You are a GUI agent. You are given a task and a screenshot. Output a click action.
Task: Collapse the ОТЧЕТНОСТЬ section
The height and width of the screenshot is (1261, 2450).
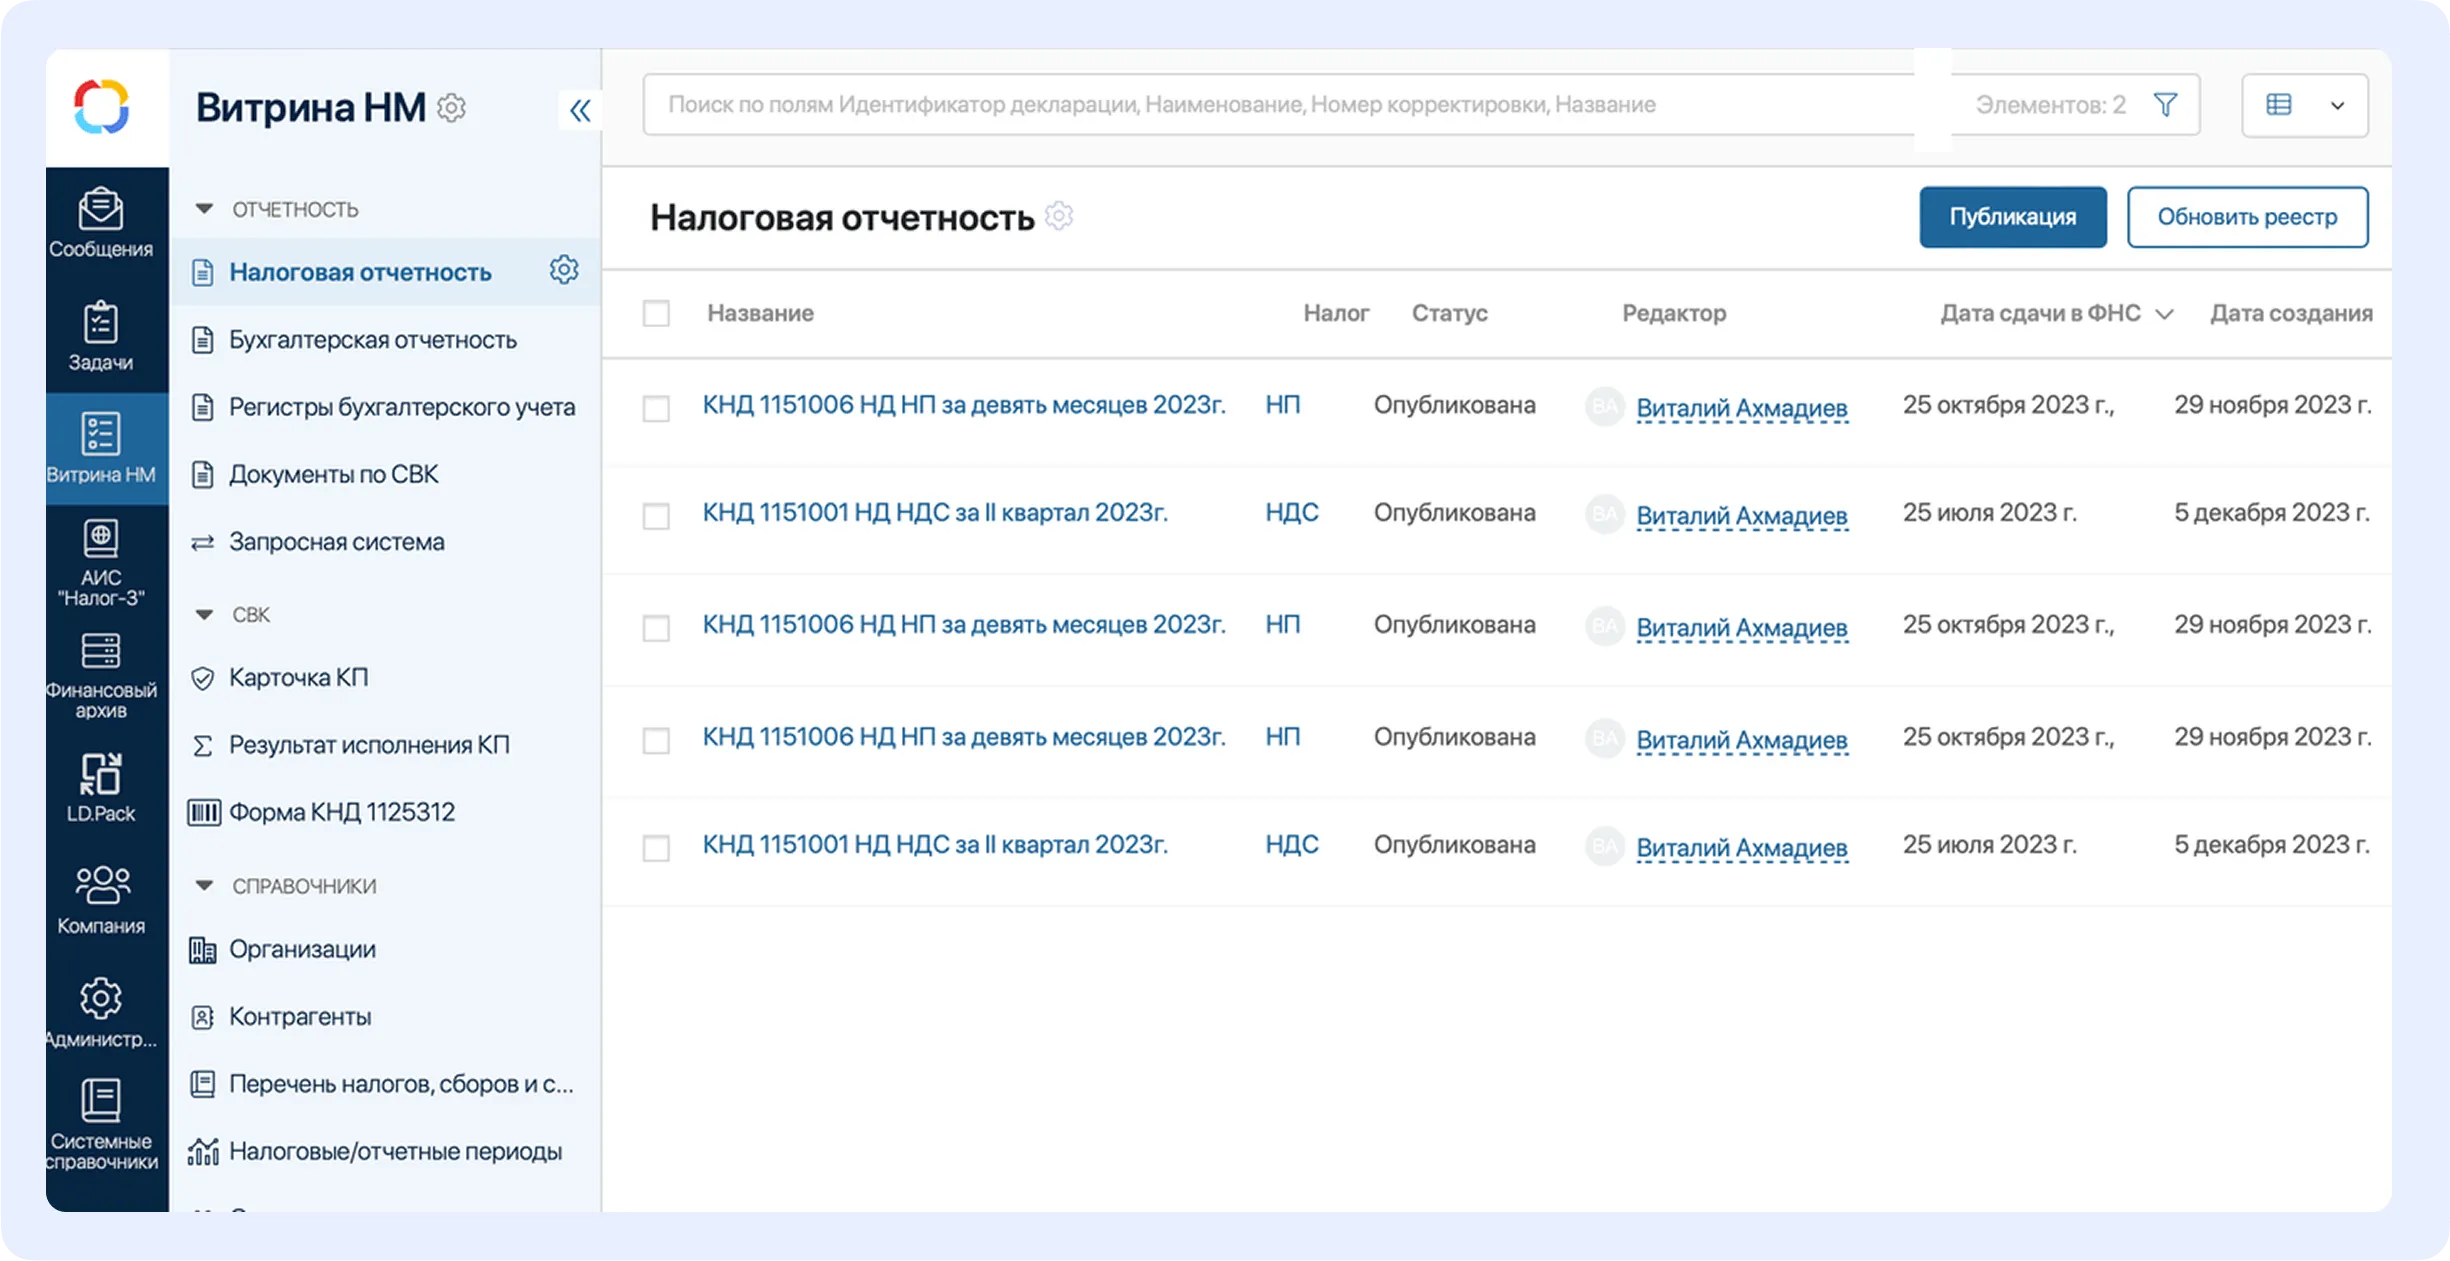point(205,208)
